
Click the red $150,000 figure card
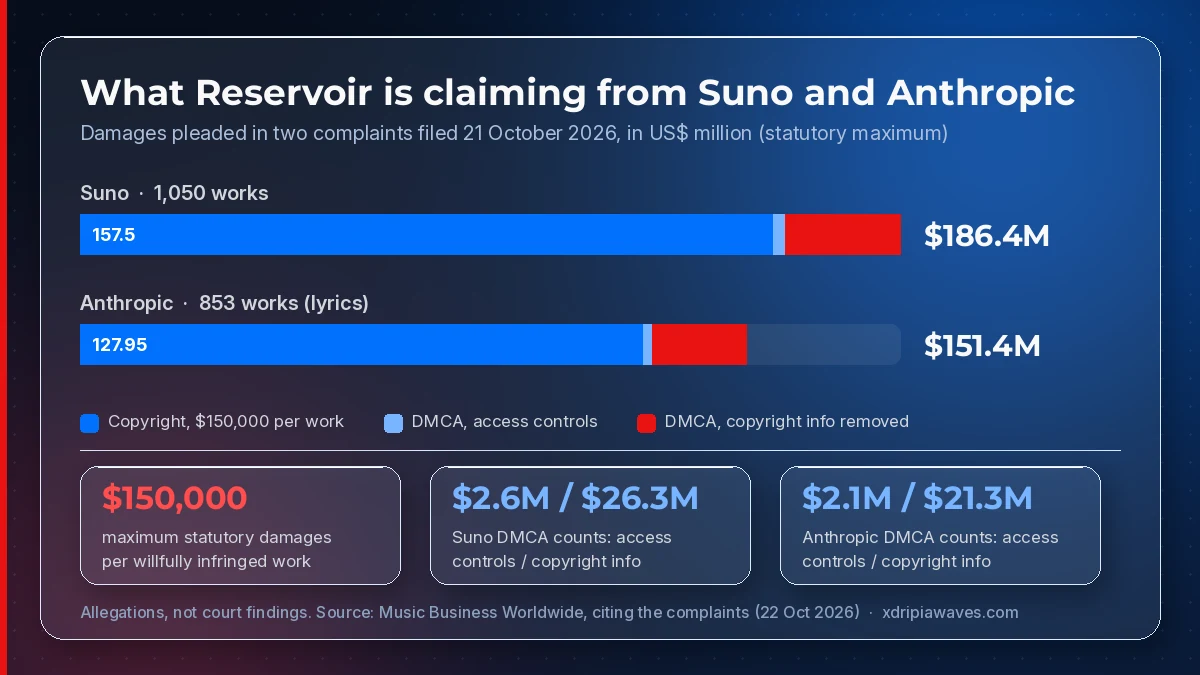(x=240, y=525)
